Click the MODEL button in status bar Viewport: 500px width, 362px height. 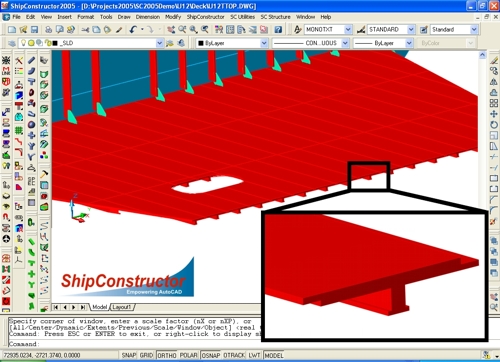pos(274,355)
